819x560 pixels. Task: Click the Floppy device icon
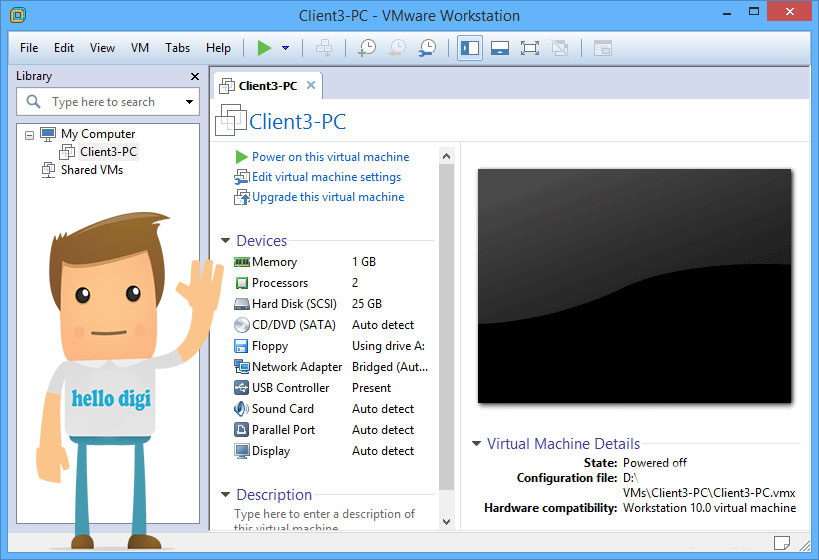tap(241, 346)
